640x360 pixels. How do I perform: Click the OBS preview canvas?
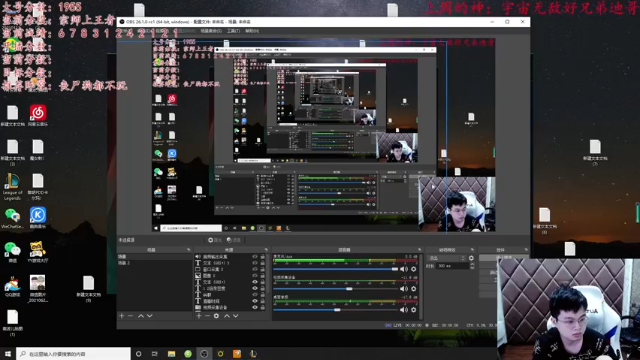click(x=323, y=136)
